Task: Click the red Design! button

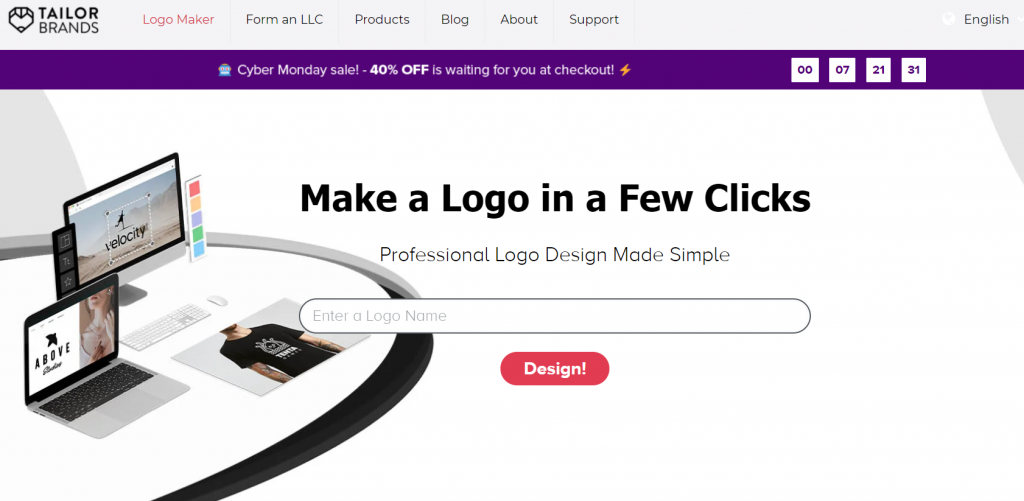Action: [x=554, y=368]
